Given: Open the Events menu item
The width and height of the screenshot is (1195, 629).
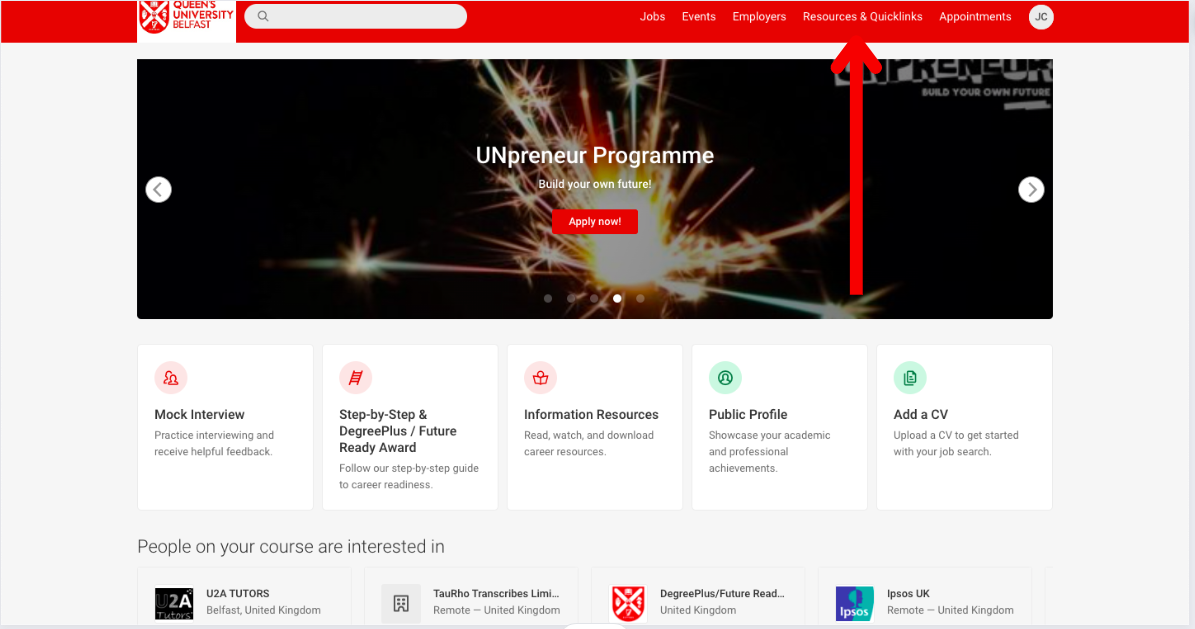Looking at the screenshot, I should coord(699,17).
